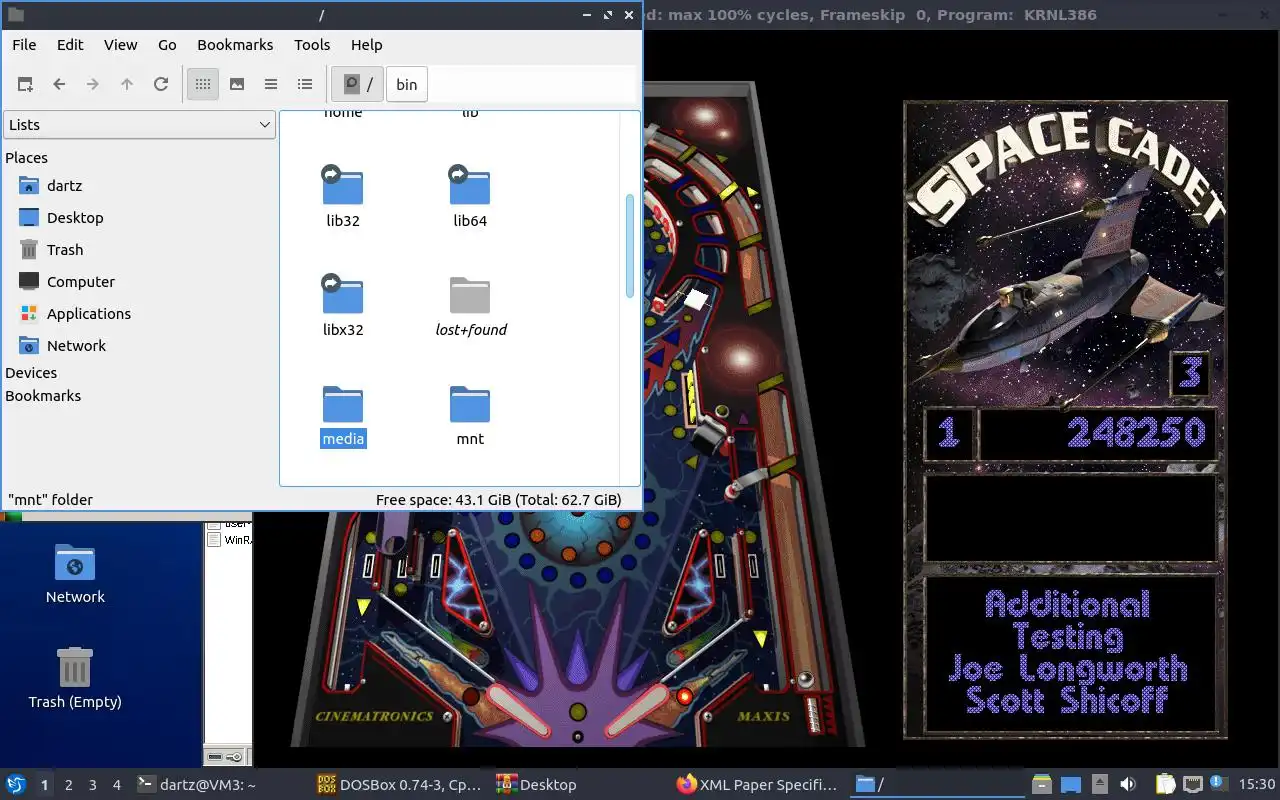The height and width of the screenshot is (800, 1280).
Task: Click the root "/" path button
Action: pyautogui.click(x=358, y=85)
